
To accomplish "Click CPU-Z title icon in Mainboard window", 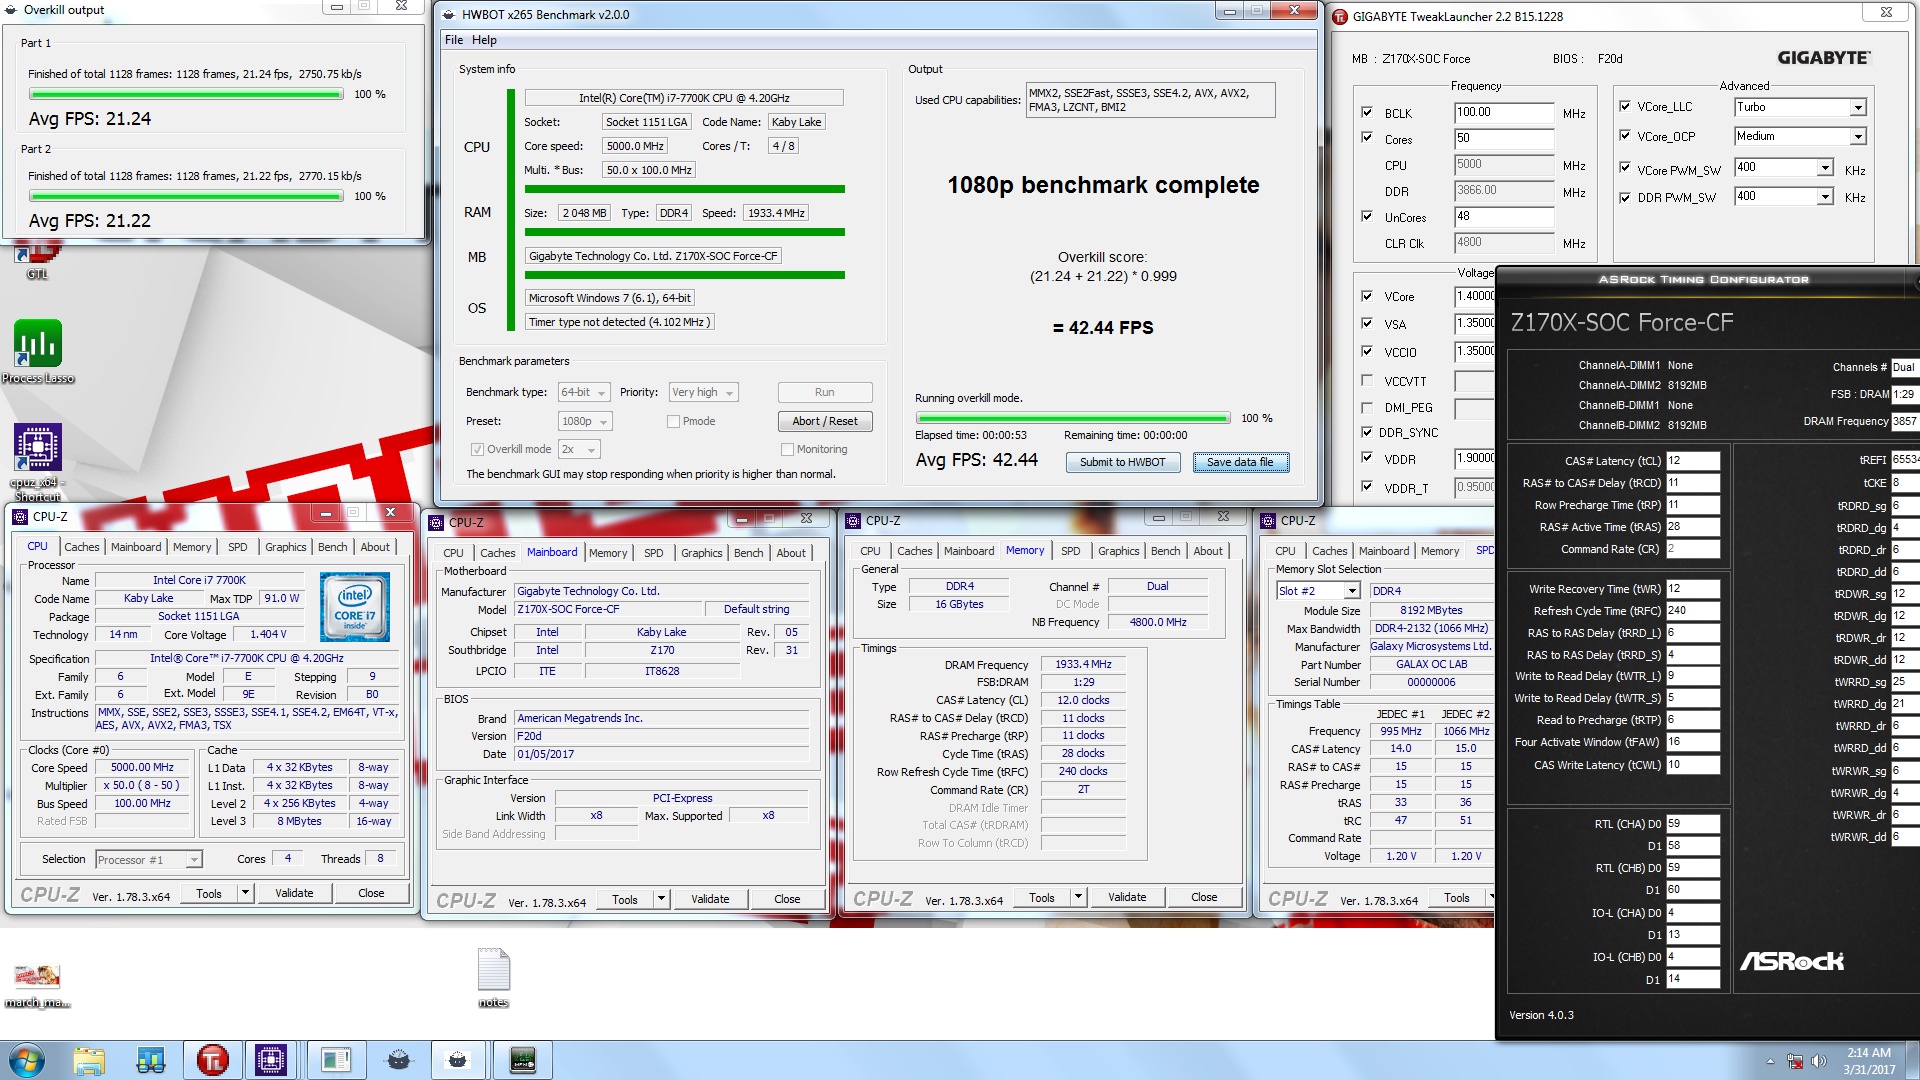I will point(436,522).
